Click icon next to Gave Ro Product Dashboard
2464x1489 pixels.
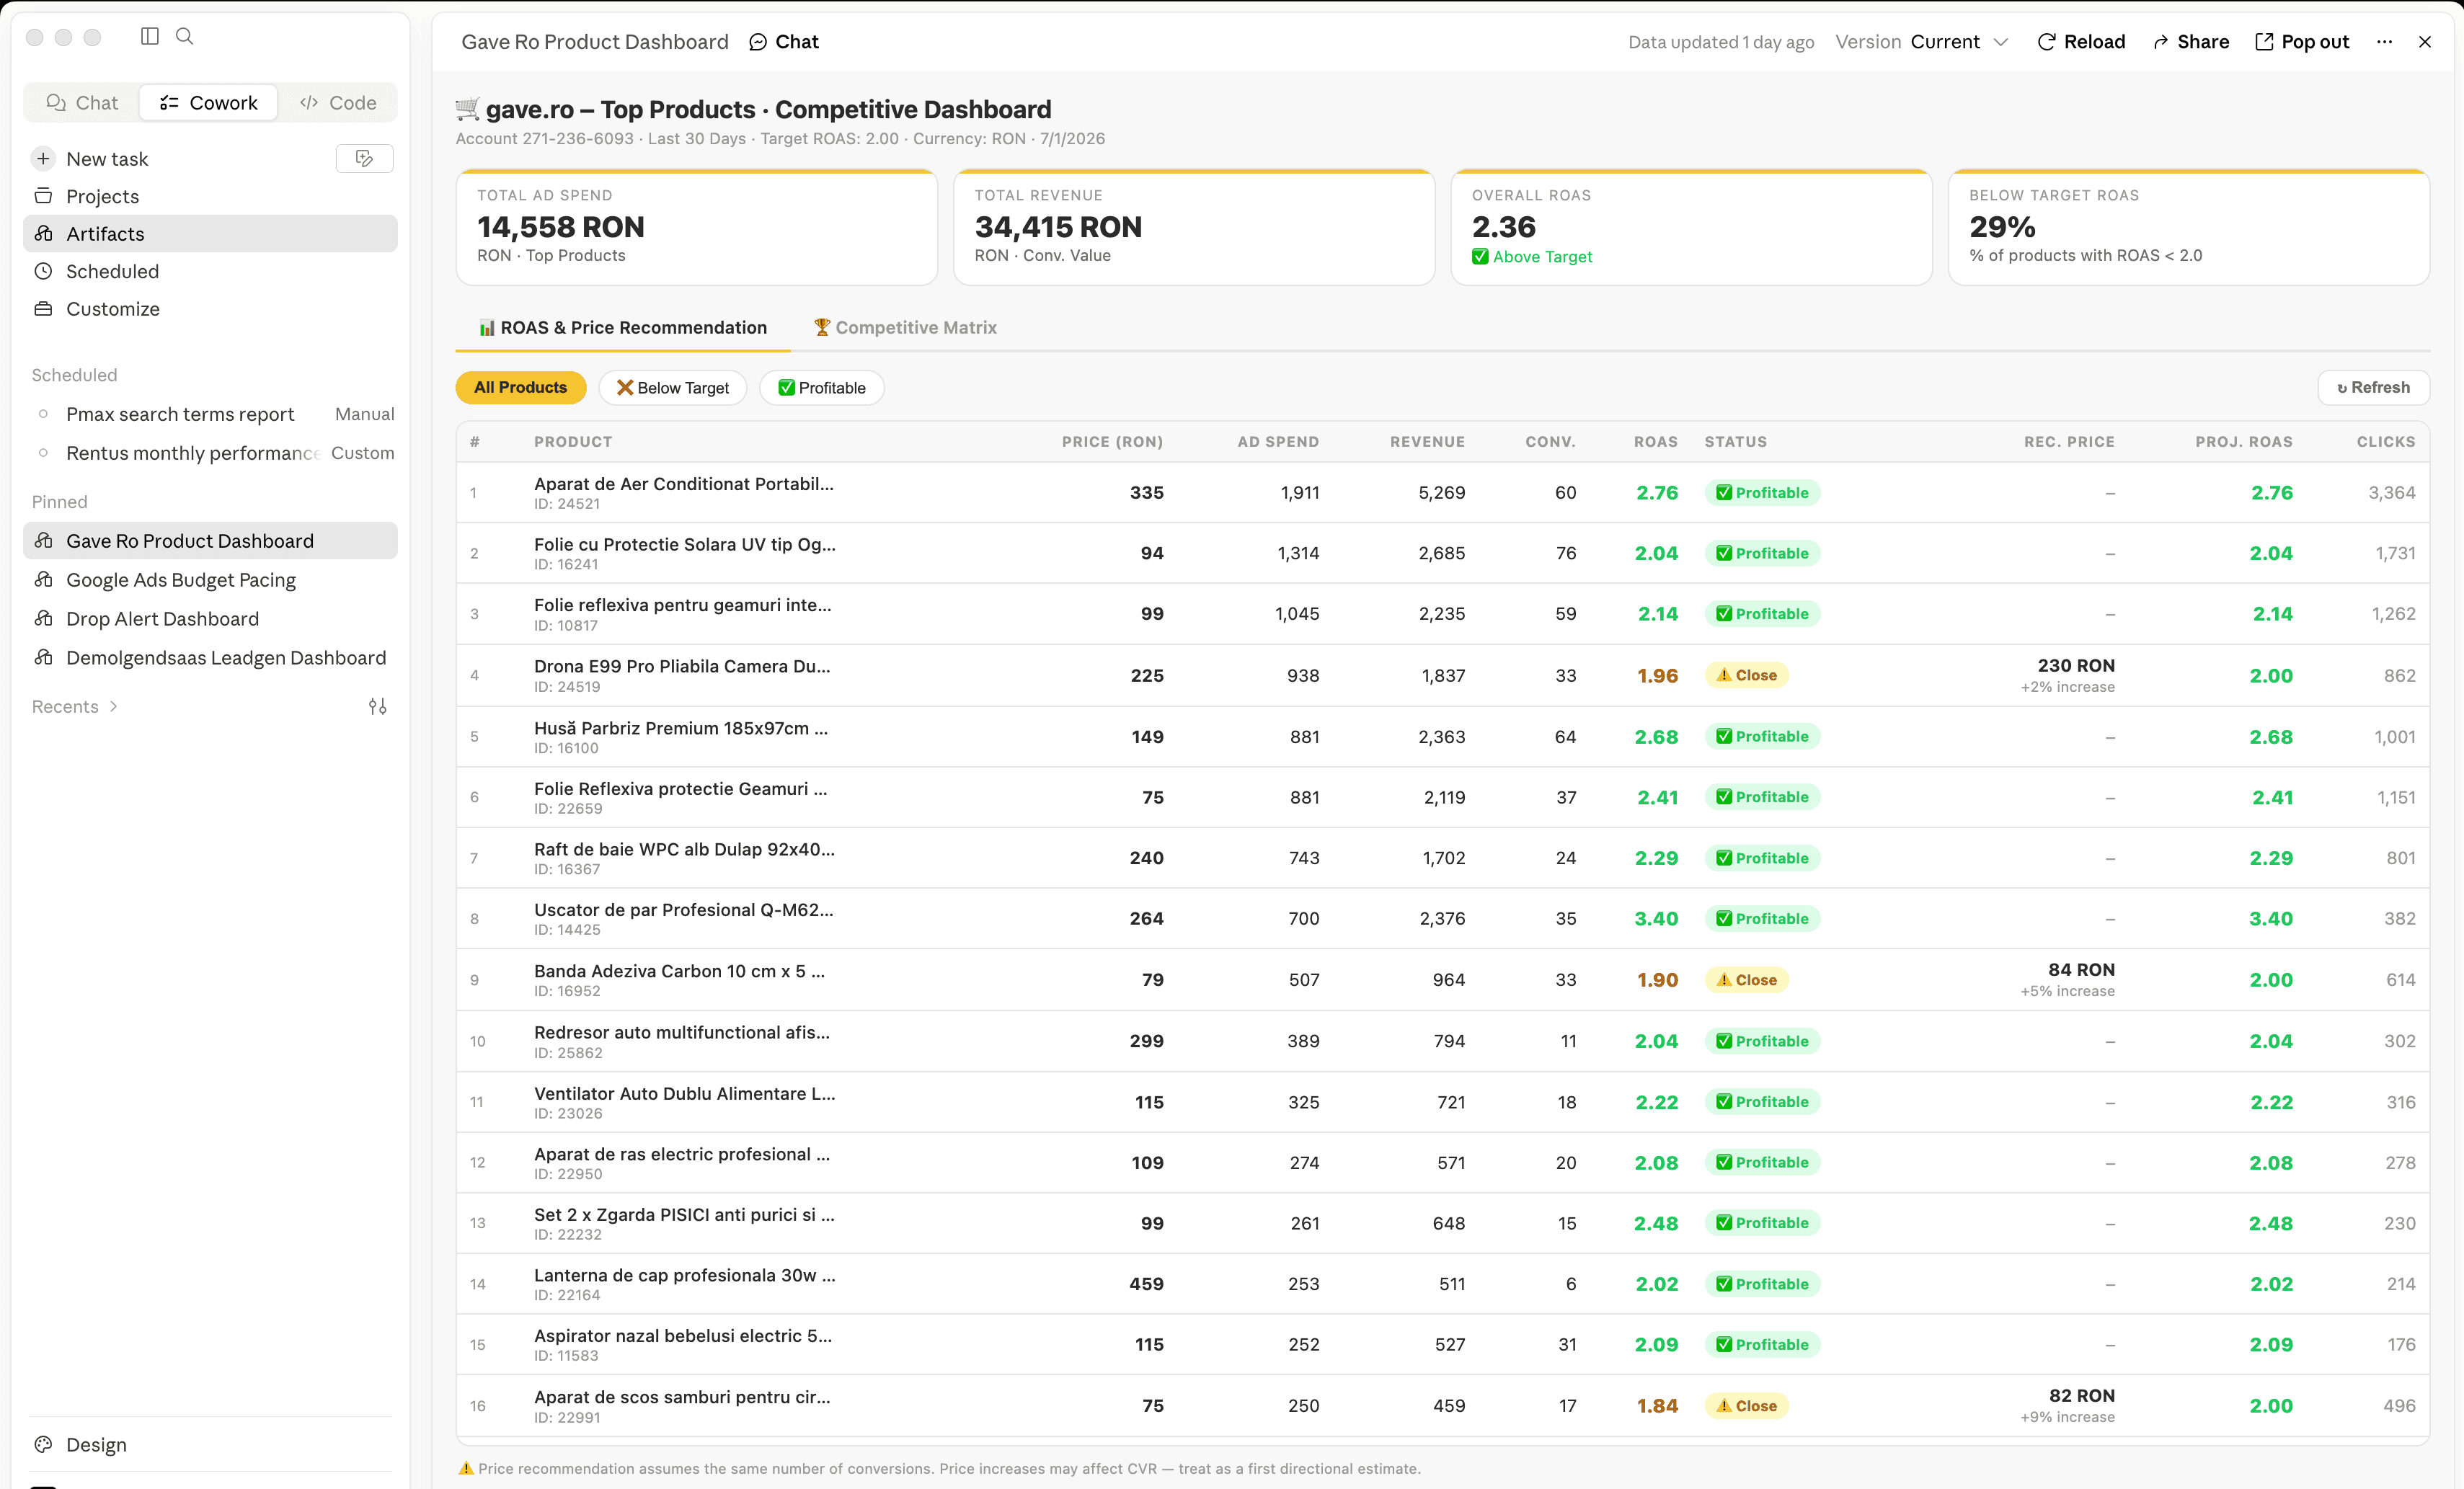[x=43, y=540]
